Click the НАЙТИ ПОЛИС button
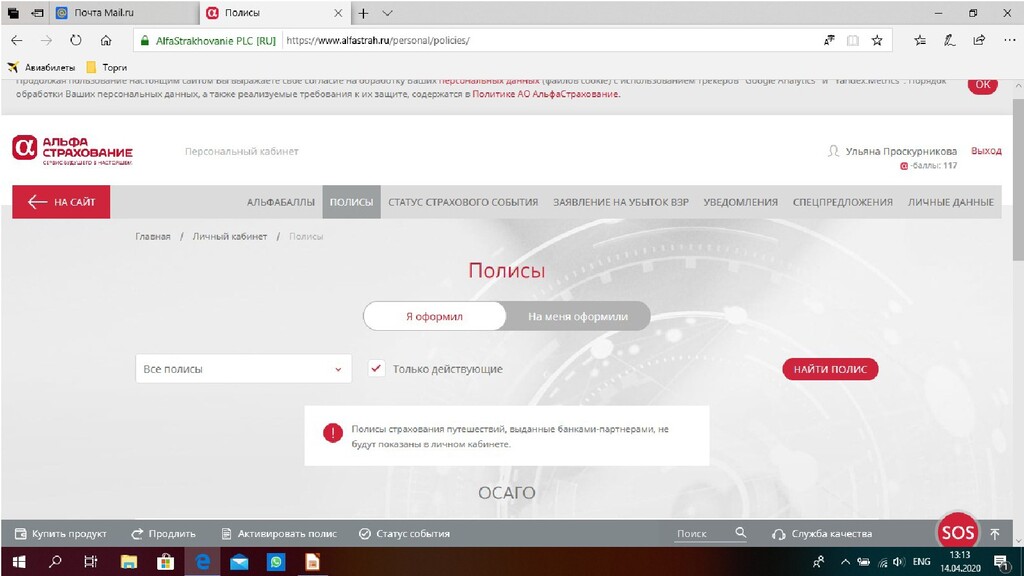 [x=830, y=369]
